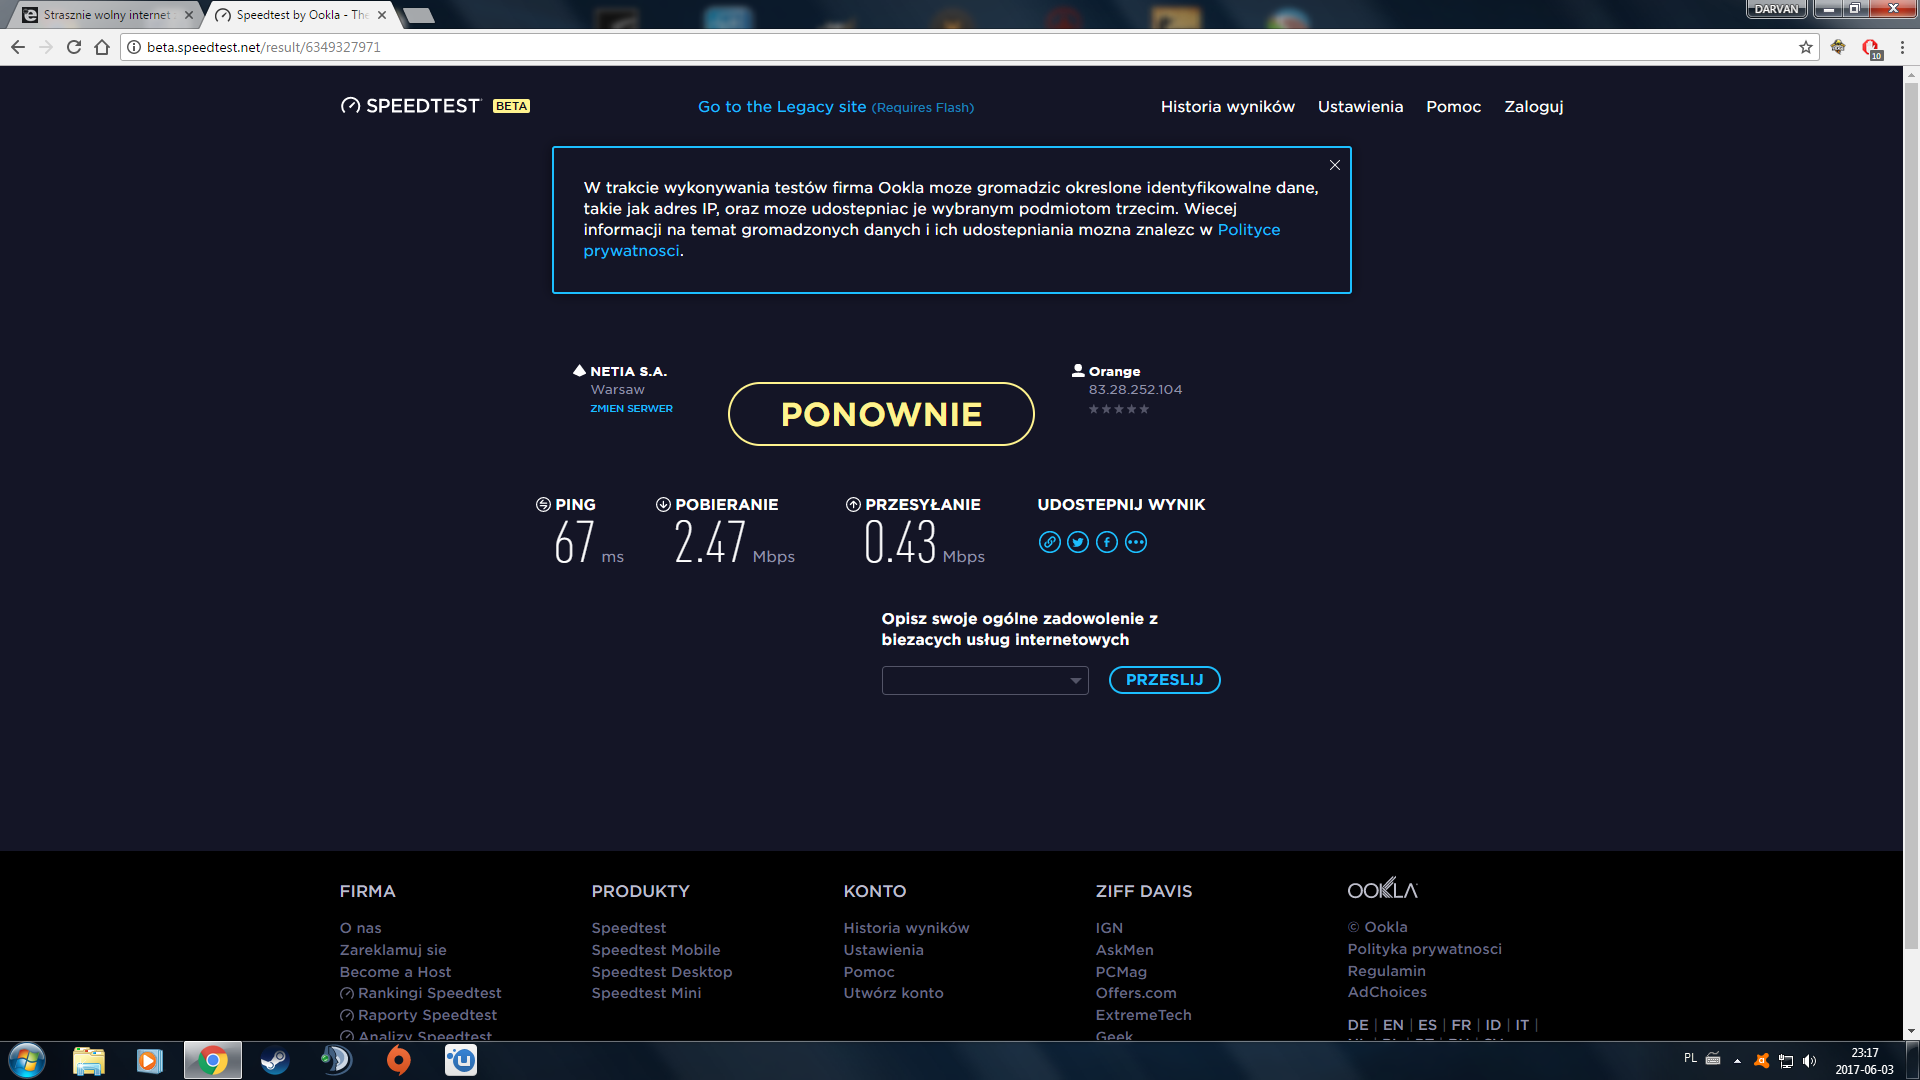Switch language to DE
Screen dimensions: 1920x1080
(x=1357, y=1025)
